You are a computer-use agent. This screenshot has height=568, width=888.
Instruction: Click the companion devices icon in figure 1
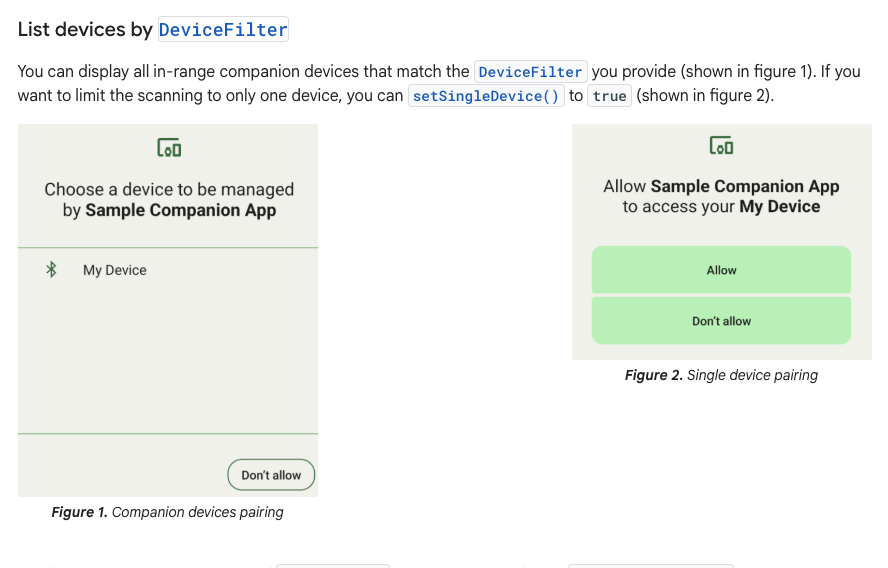coord(169,148)
